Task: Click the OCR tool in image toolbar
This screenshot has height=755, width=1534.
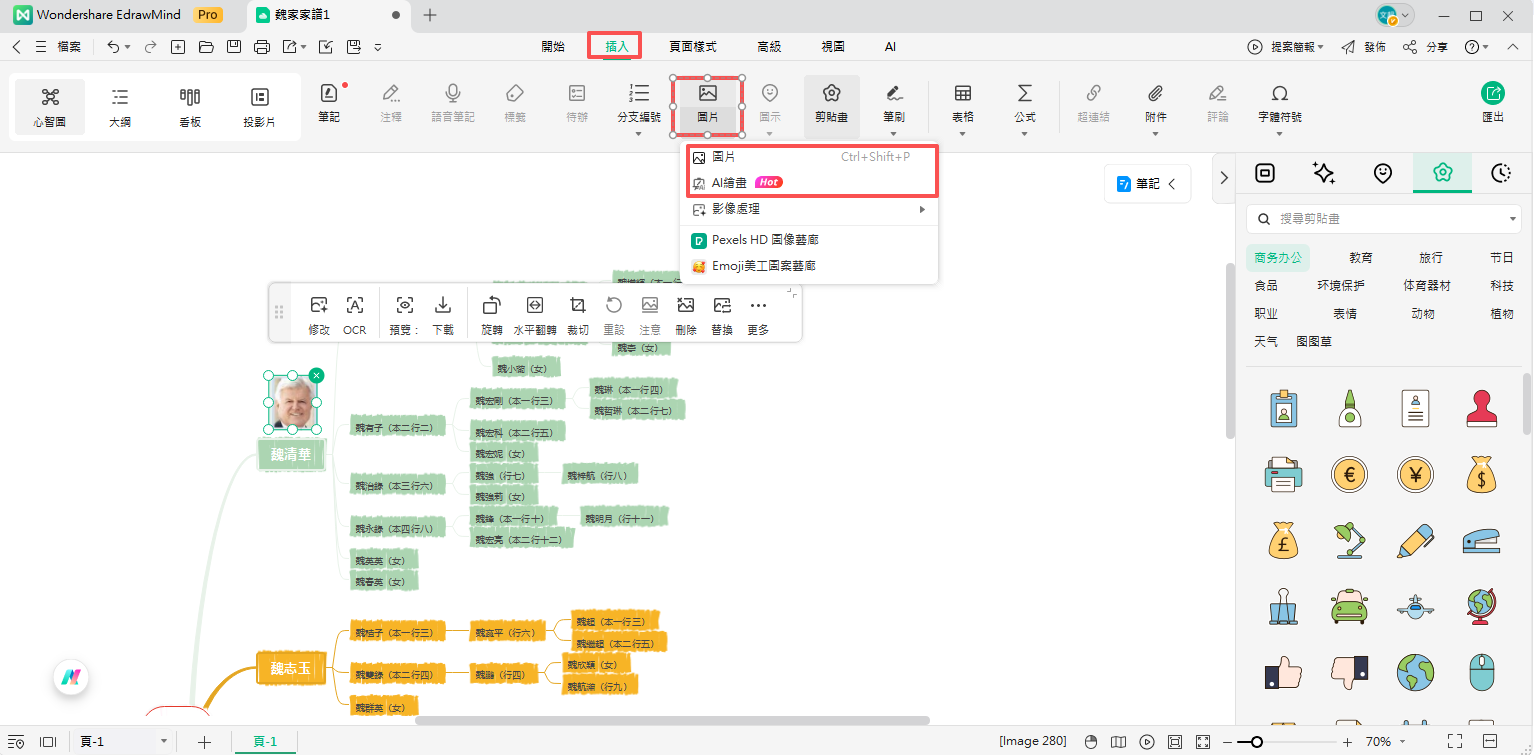Action: 354,314
